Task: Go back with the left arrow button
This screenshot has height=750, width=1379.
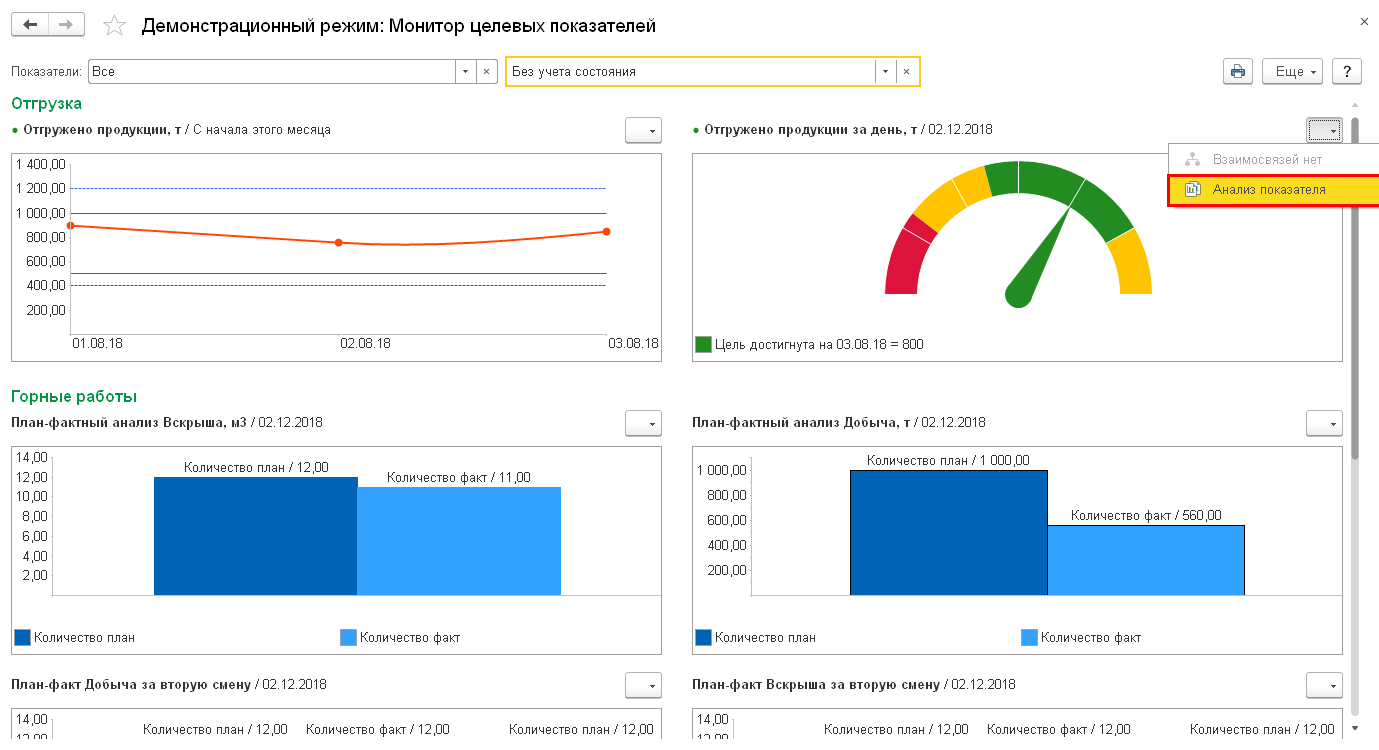Action: point(29,25)
